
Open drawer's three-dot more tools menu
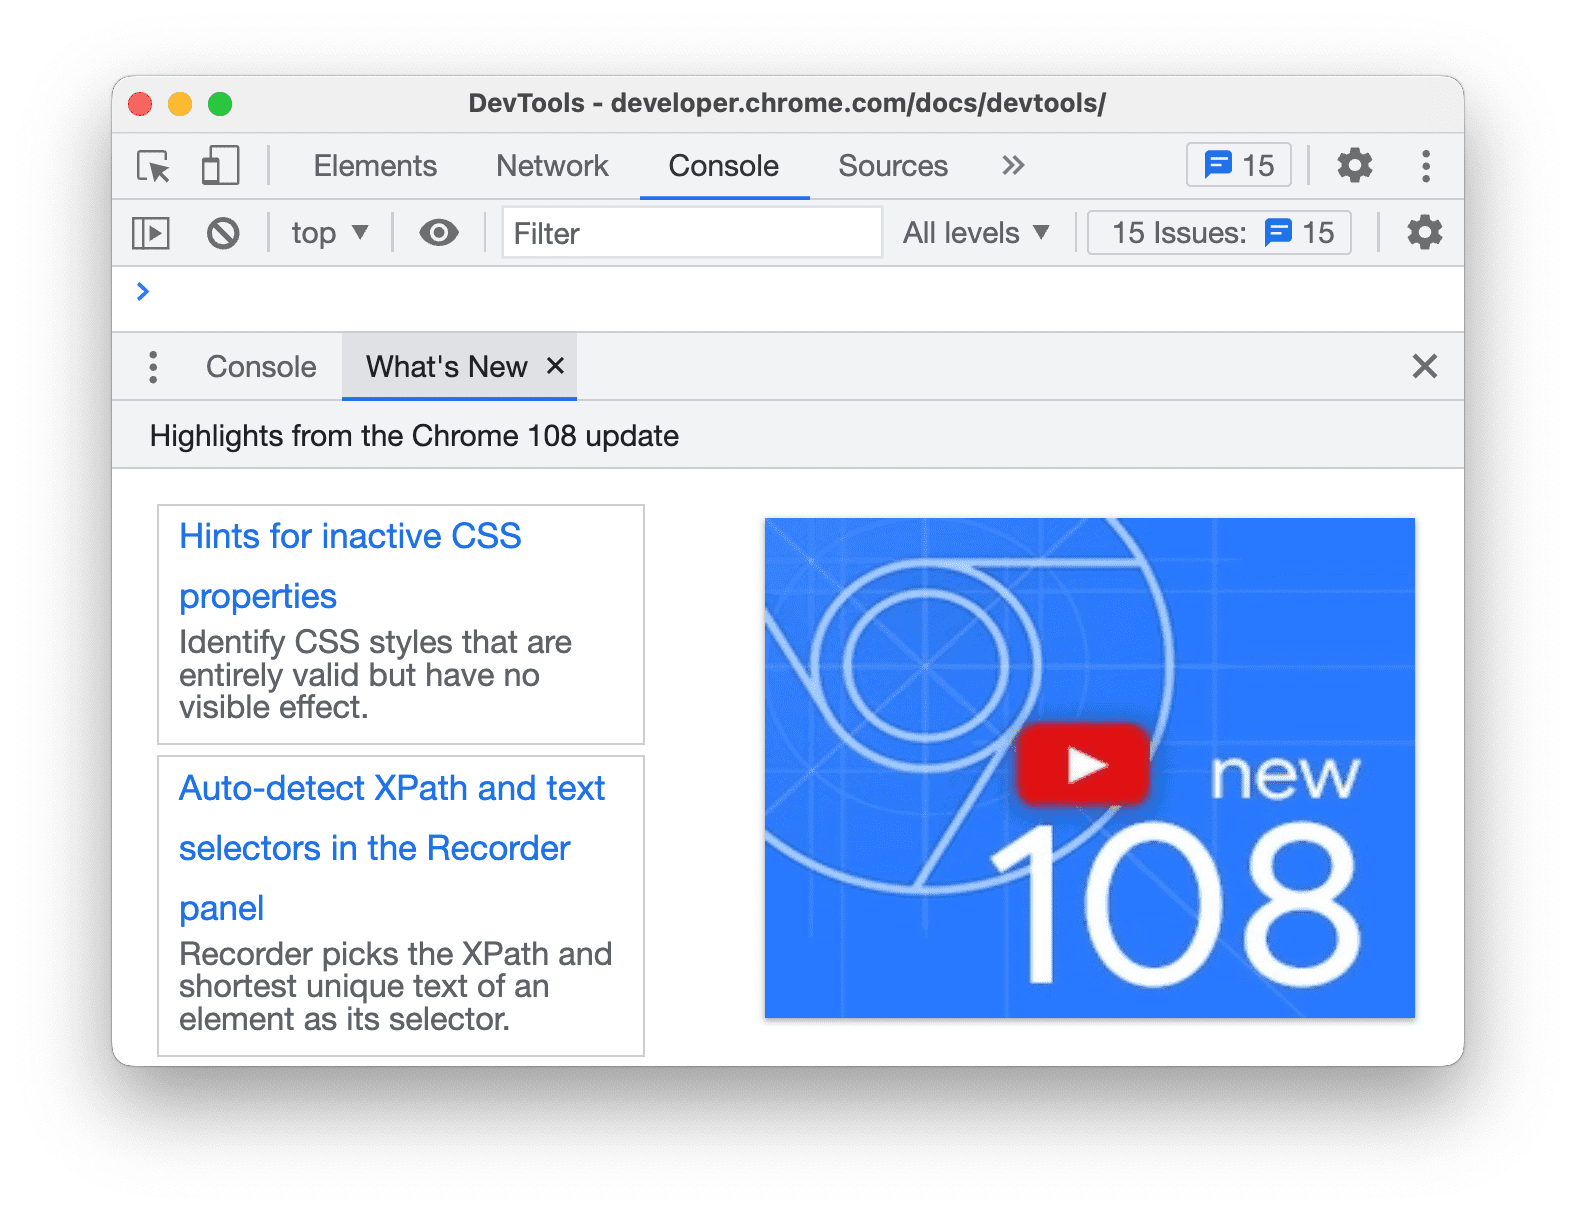click(153, 367)
